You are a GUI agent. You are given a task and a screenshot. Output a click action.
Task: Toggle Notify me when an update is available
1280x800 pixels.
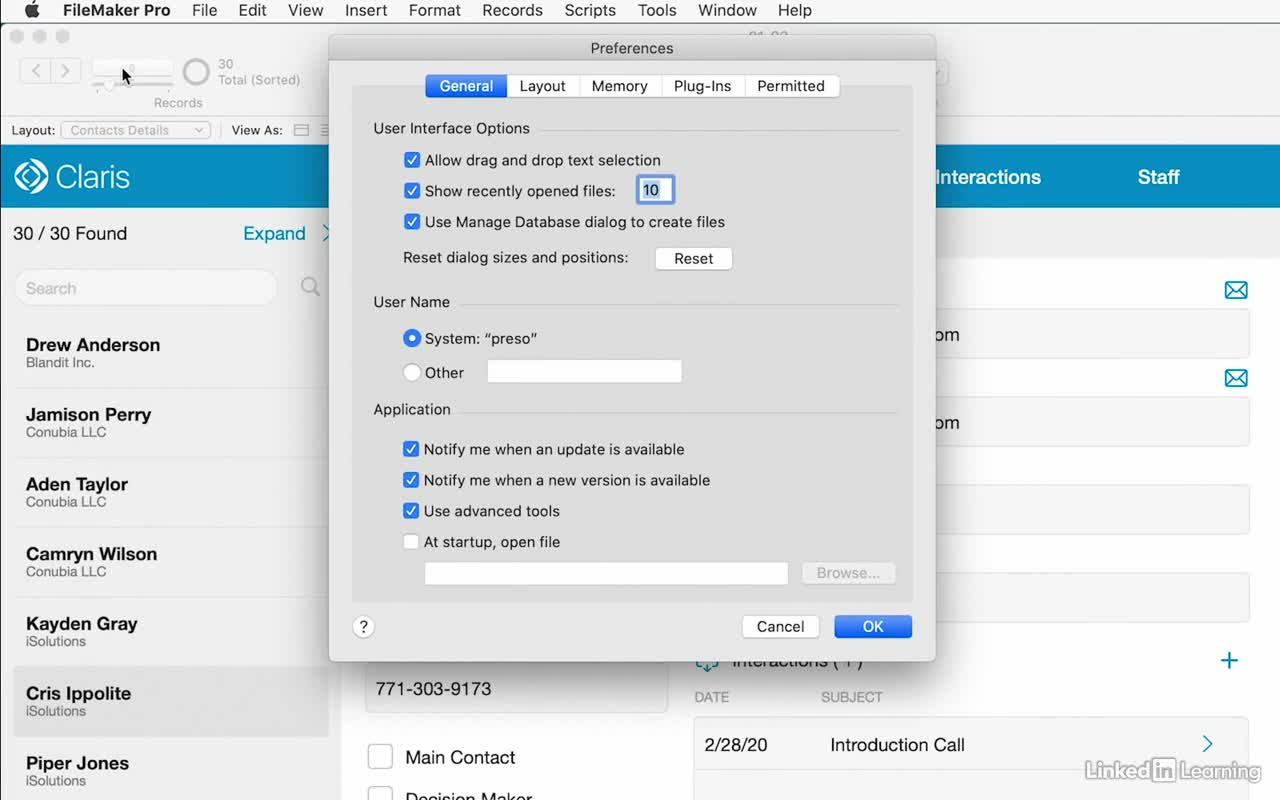click(410, 450)
